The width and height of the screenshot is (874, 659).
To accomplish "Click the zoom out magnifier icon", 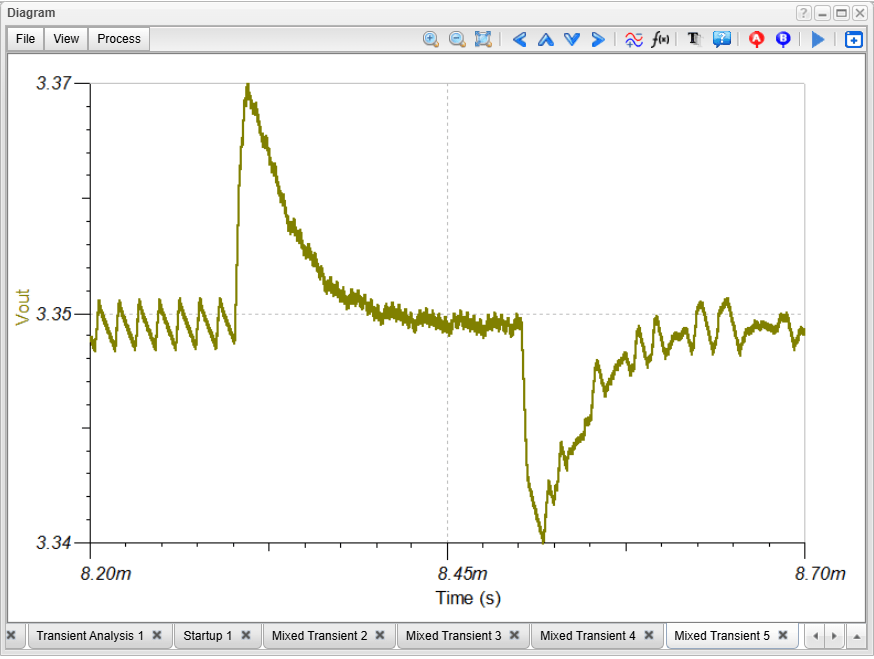I will pyautogui.click(x=457, y=39).
